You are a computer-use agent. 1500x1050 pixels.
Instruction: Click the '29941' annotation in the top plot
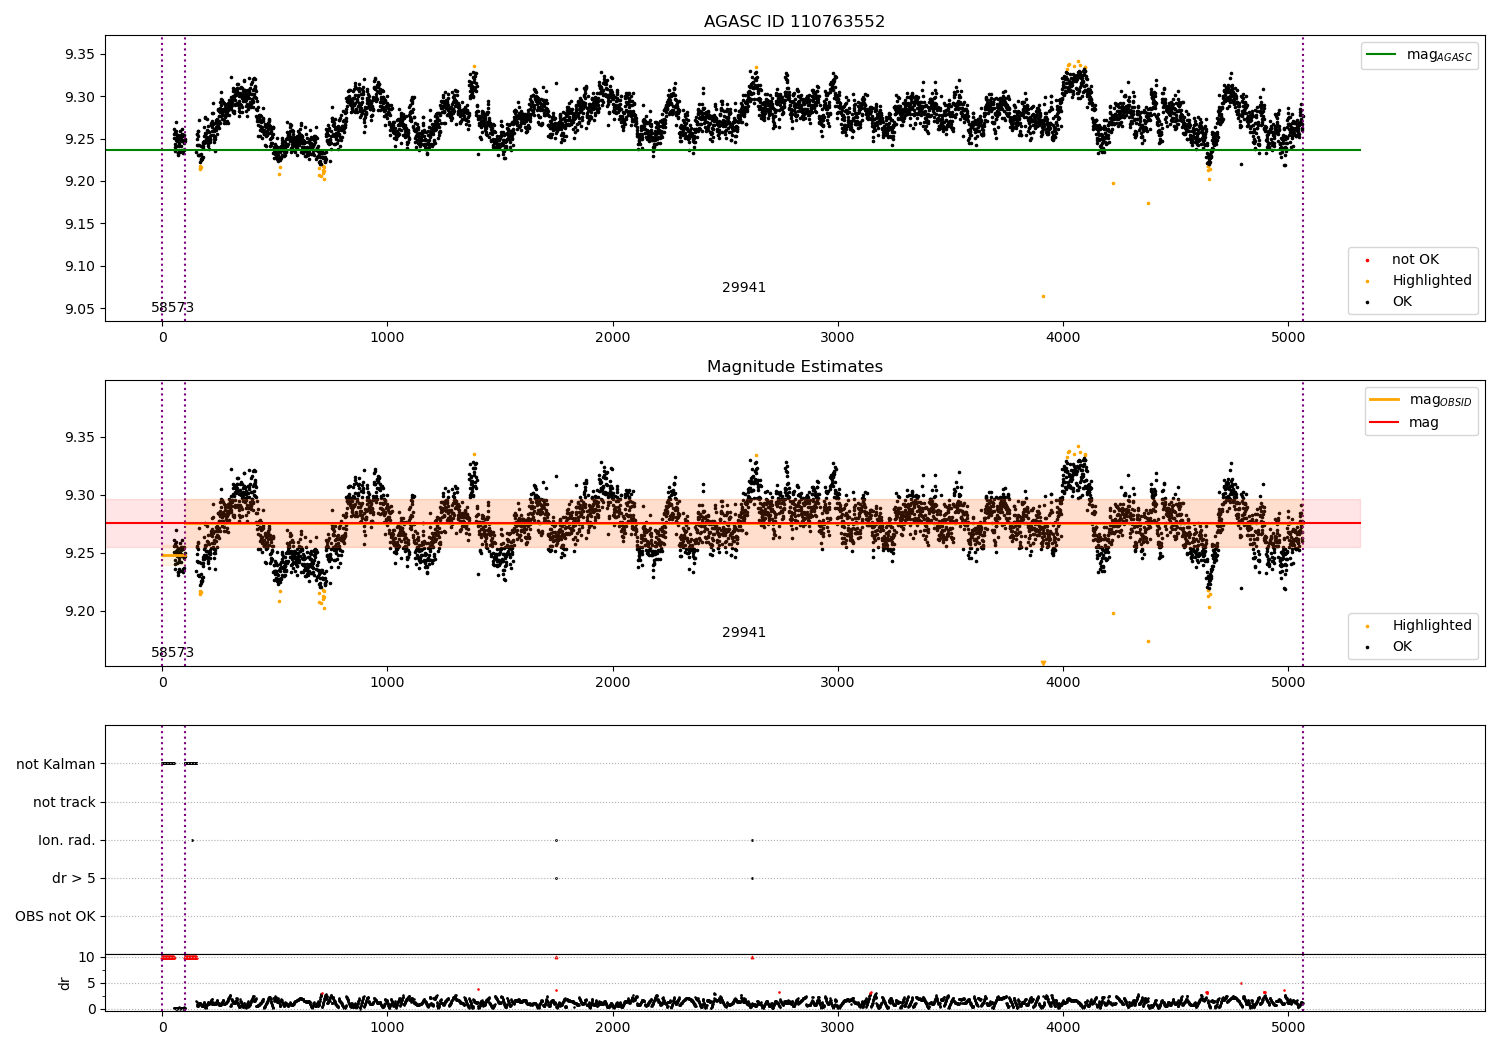[744, 288]
